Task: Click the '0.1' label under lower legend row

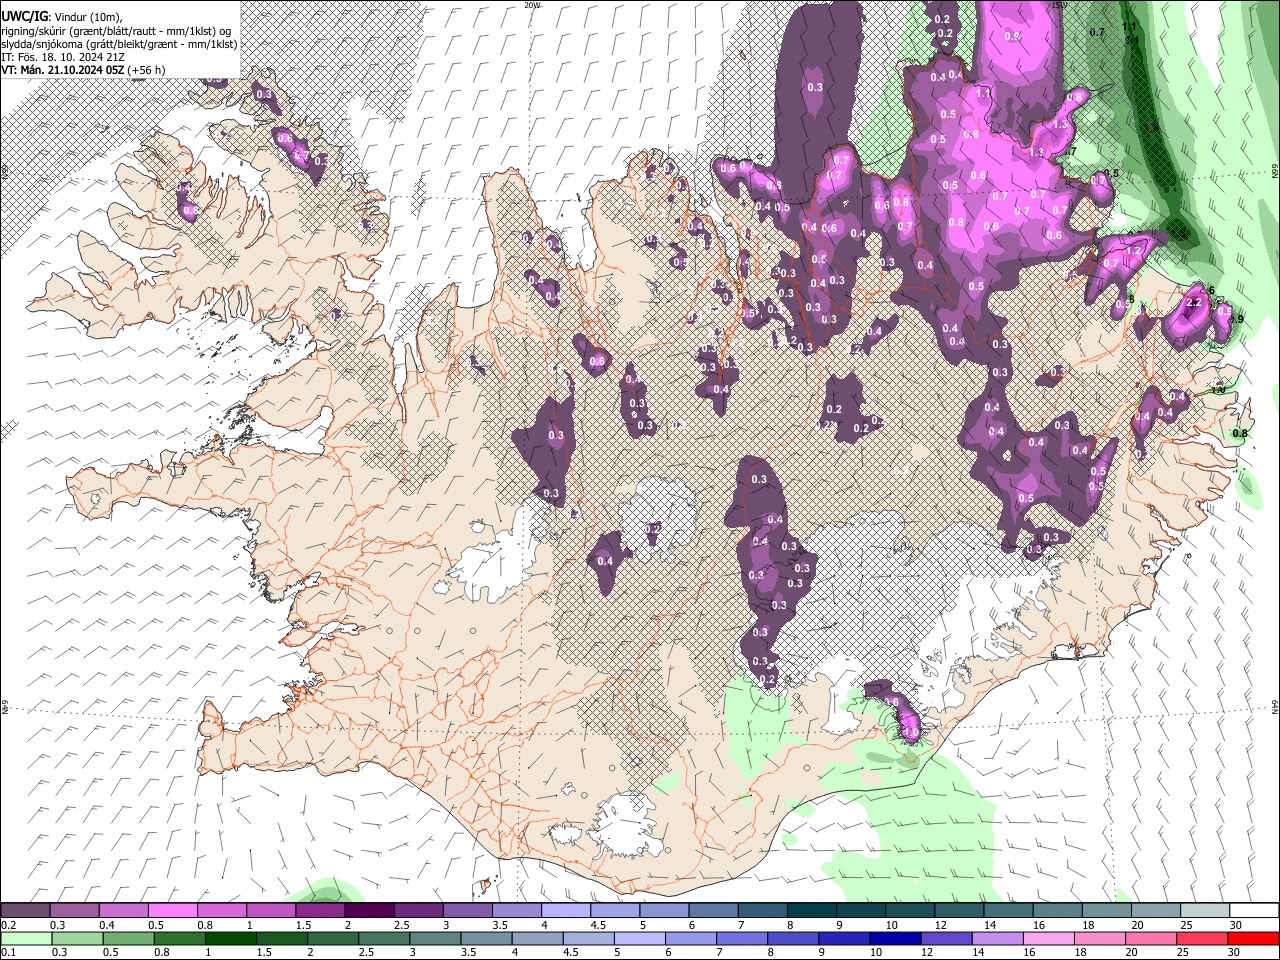Action: pyautogui.click(x=9, y=952)
